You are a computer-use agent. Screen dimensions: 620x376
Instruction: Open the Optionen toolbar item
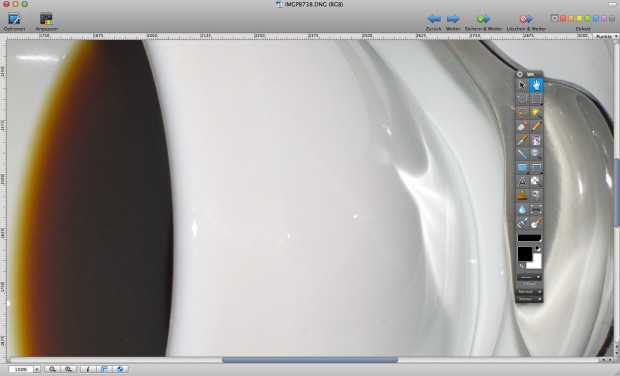coord(14,21)
